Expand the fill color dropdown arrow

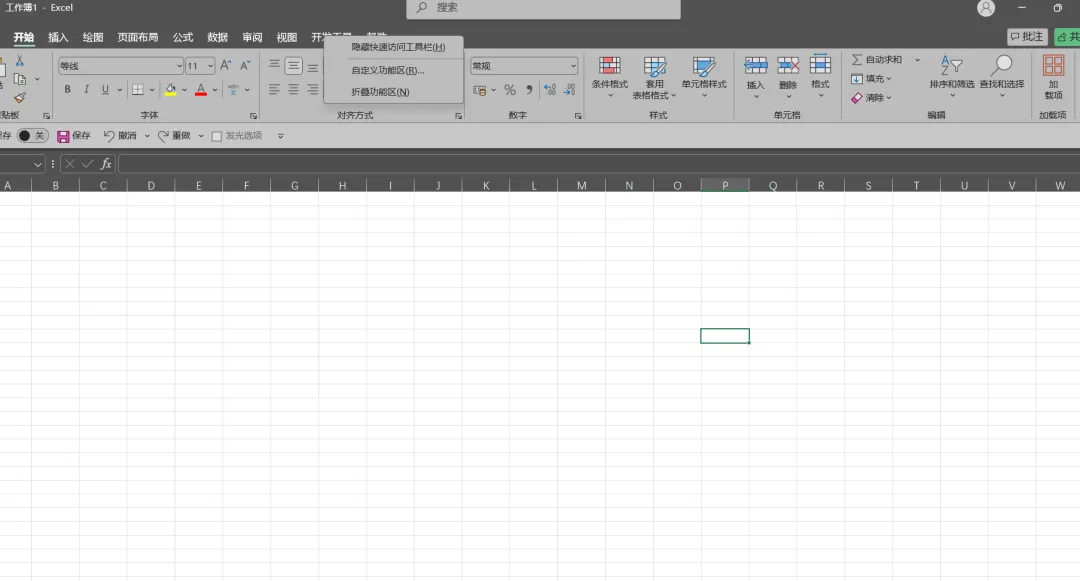(x=184, y=90)
